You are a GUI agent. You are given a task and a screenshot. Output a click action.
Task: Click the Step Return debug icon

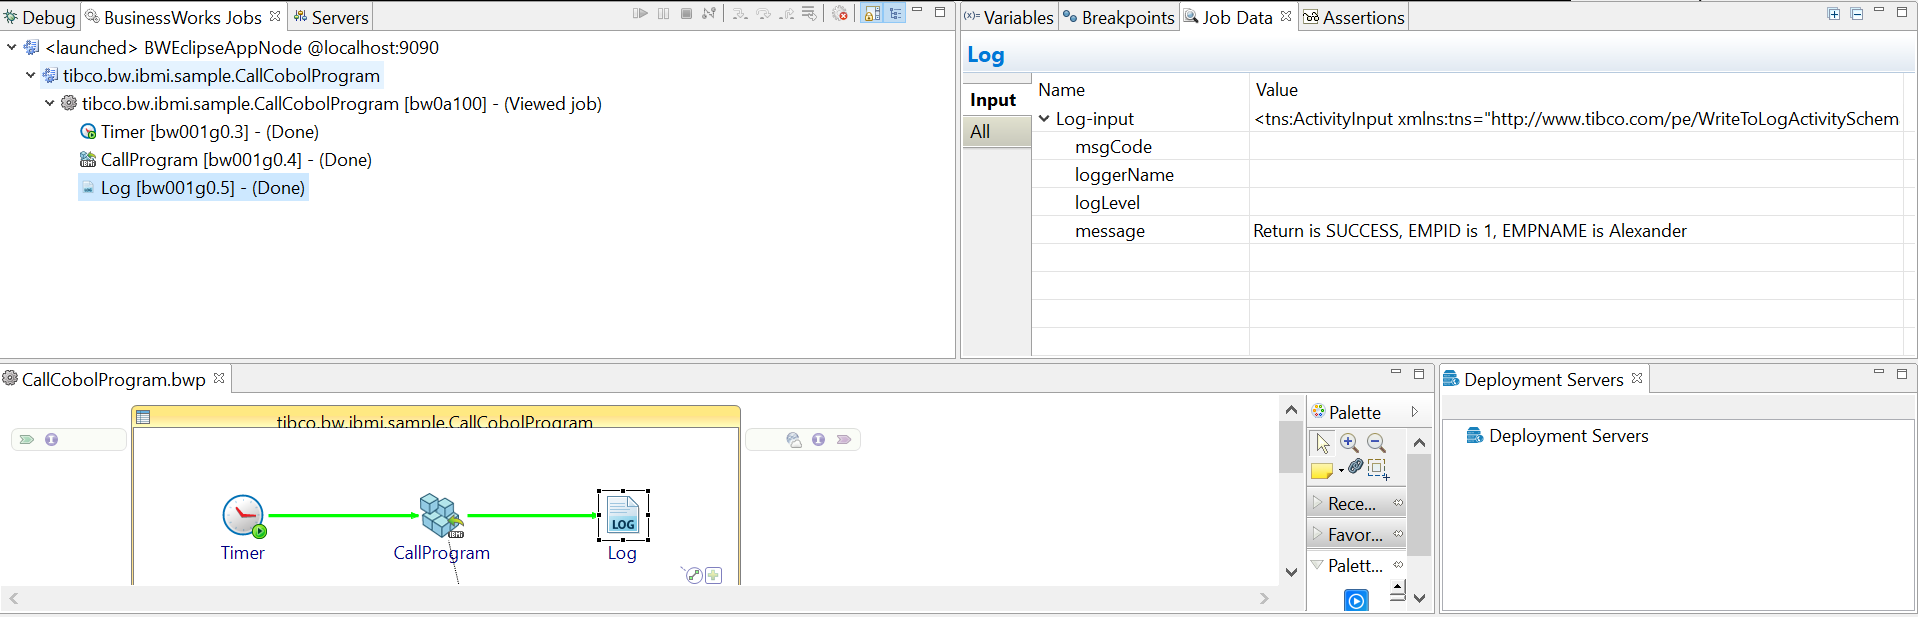(786, 14)
